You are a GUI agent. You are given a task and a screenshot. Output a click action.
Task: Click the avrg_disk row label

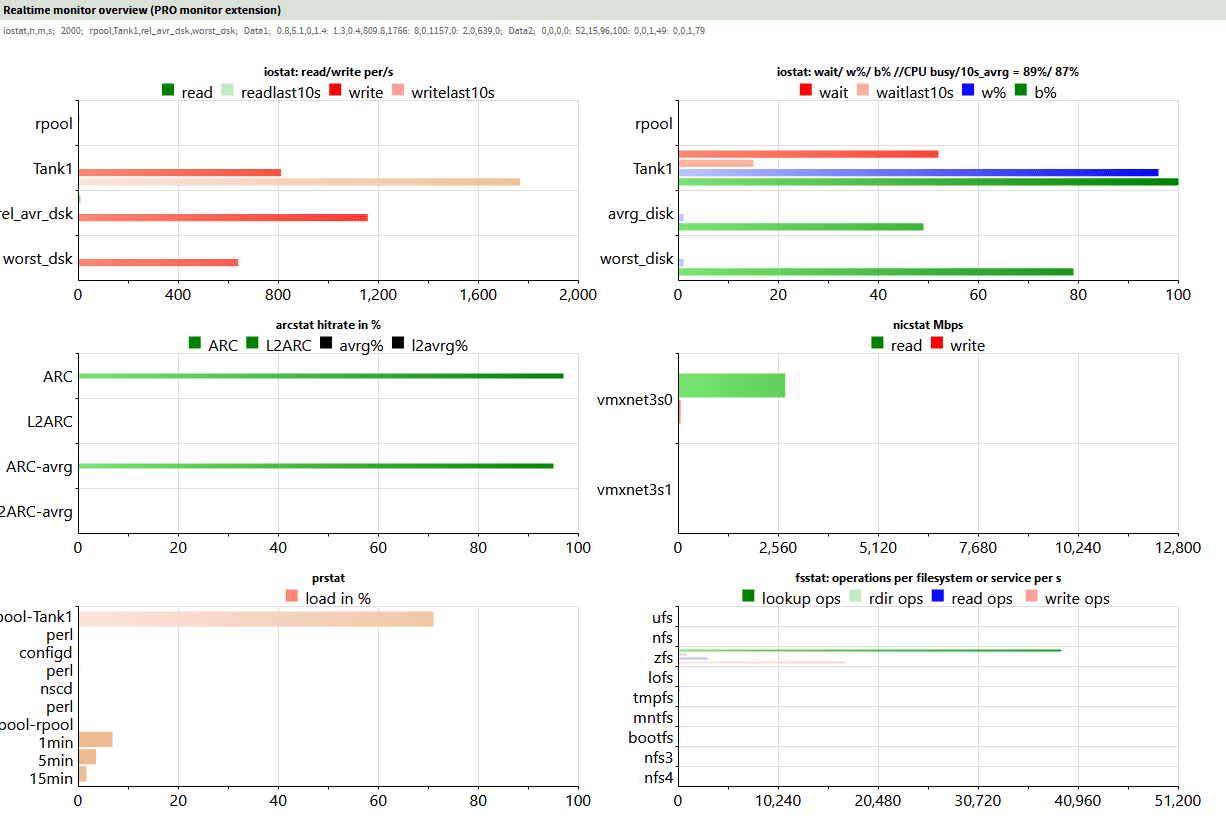[x=640, y=213]
